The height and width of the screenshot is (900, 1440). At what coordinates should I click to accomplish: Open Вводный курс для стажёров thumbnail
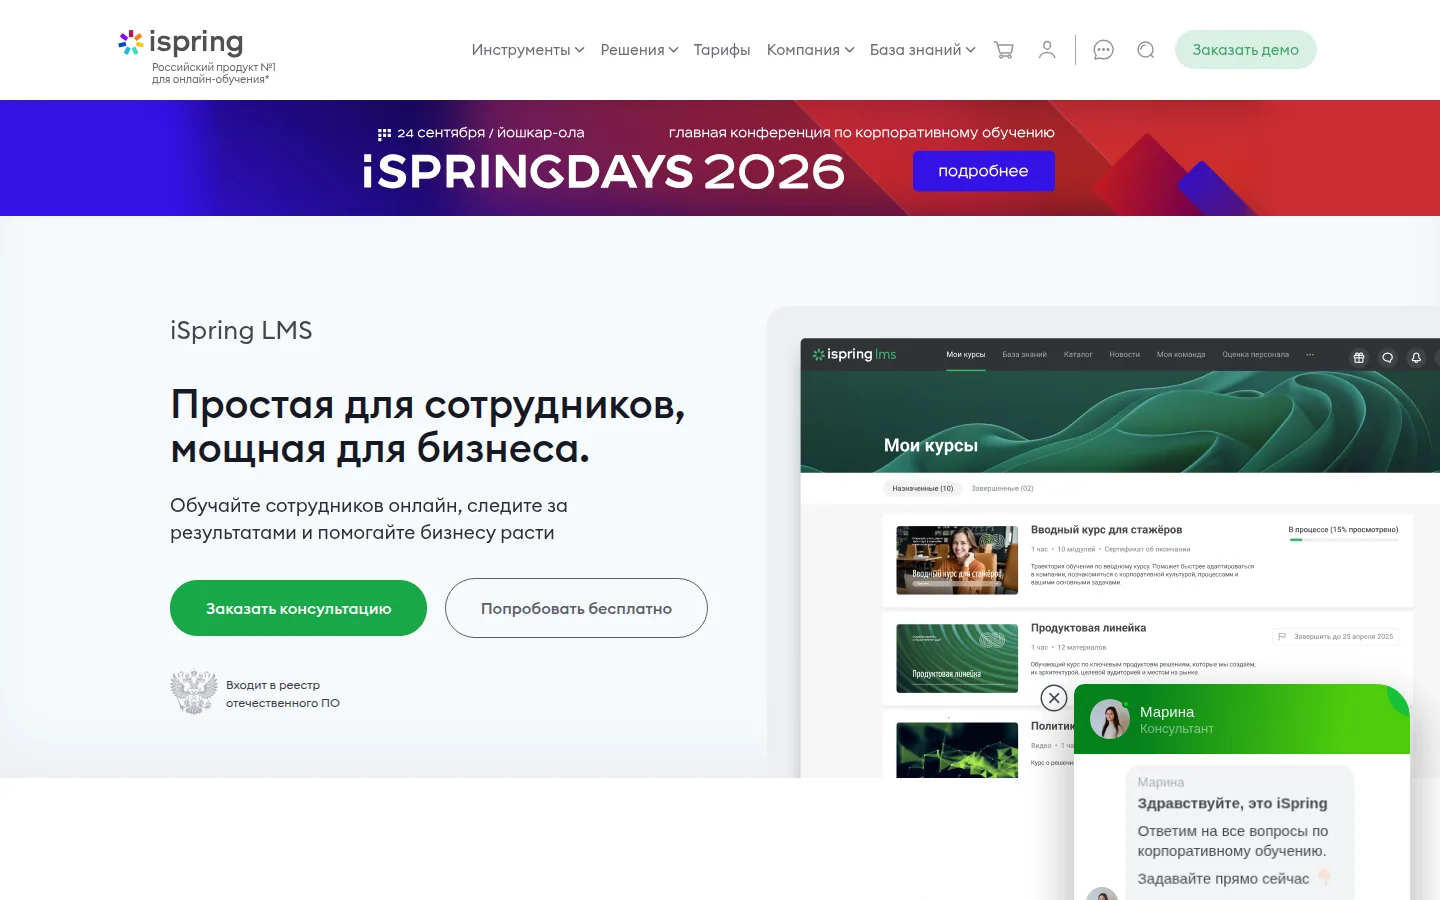point(957,560)
